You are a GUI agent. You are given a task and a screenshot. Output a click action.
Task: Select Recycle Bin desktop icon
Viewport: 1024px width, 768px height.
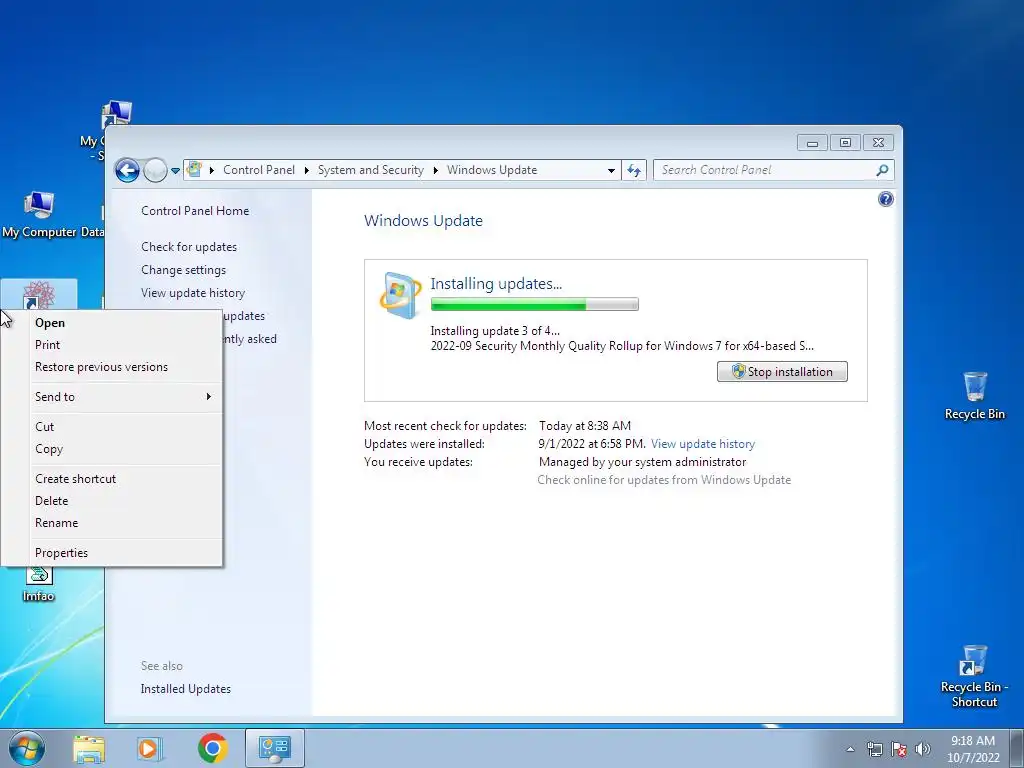pos(974,396)
